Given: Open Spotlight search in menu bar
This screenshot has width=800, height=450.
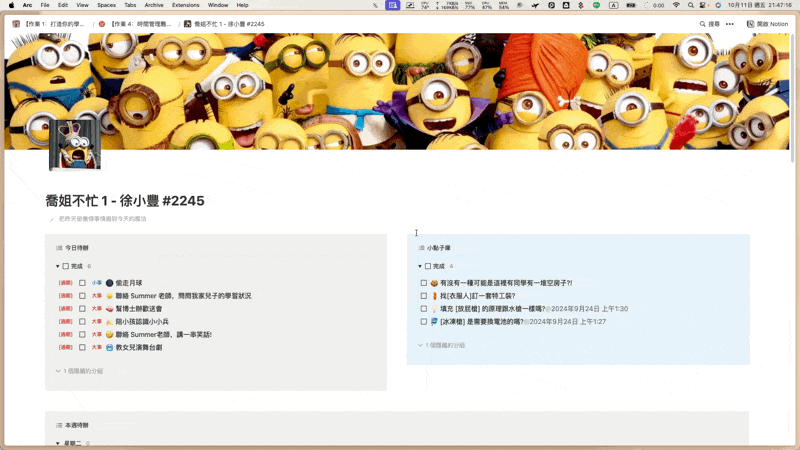Looking at the screenshot, I should 690,5.
